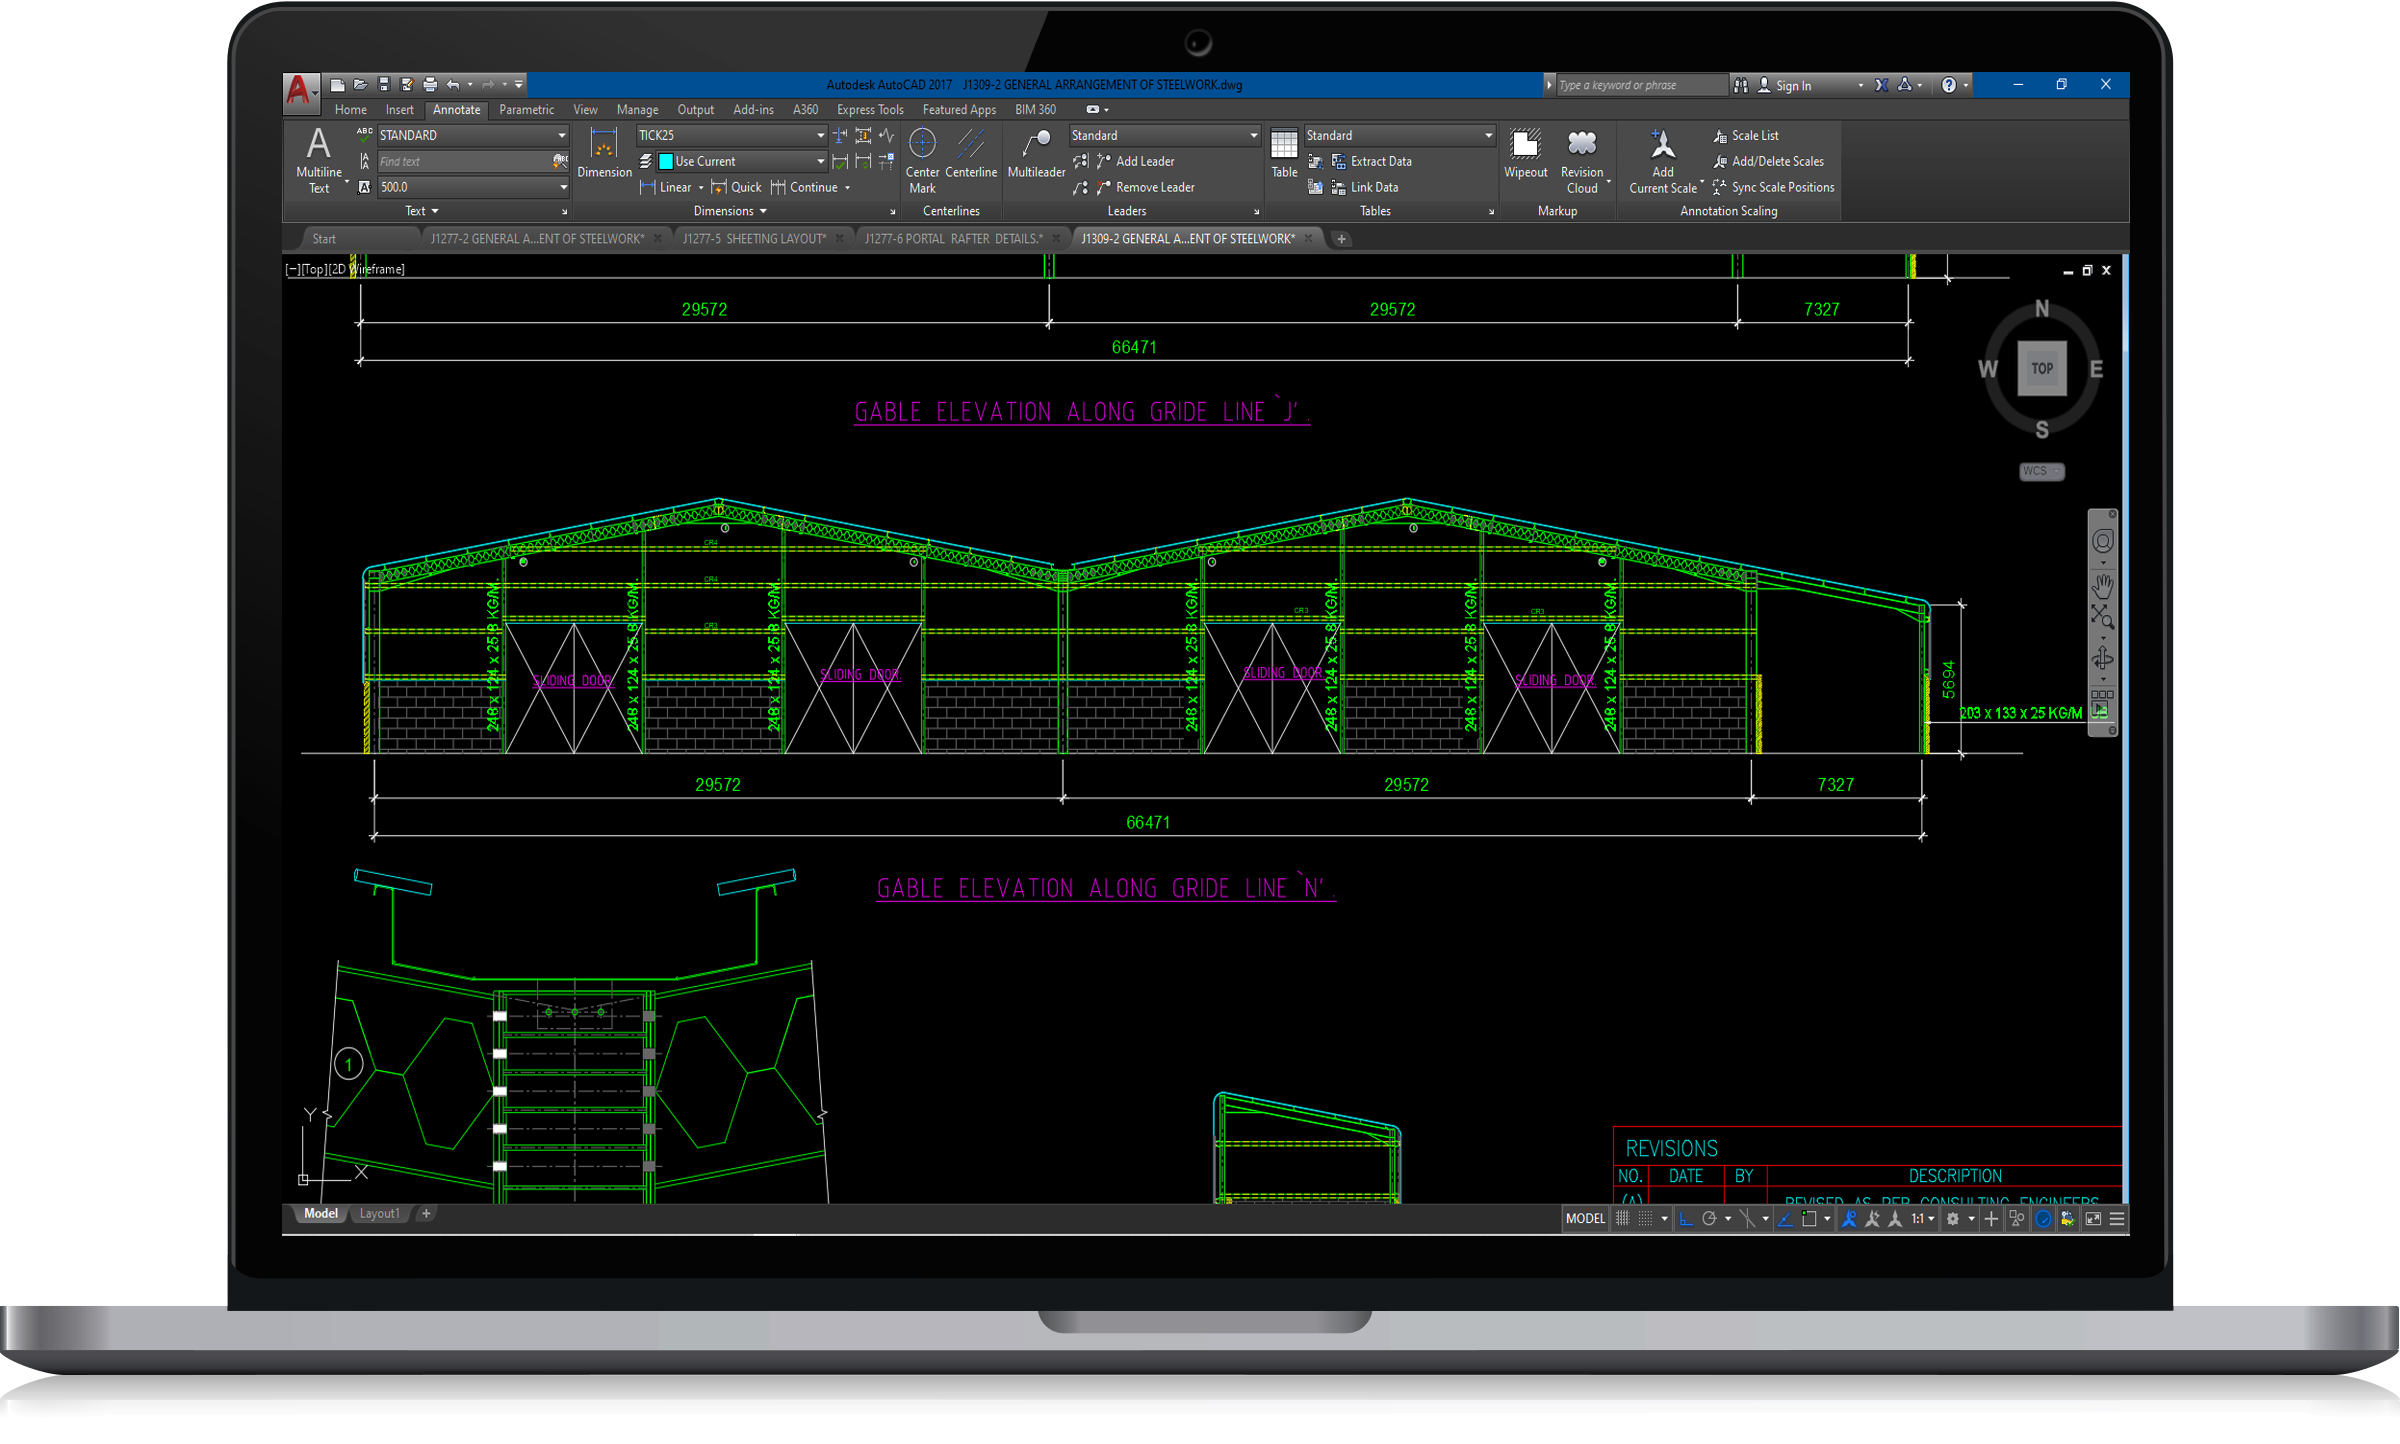Click the New drawing icon
The width and height of the screenshot is (2400, 1444).
point(337,85)
